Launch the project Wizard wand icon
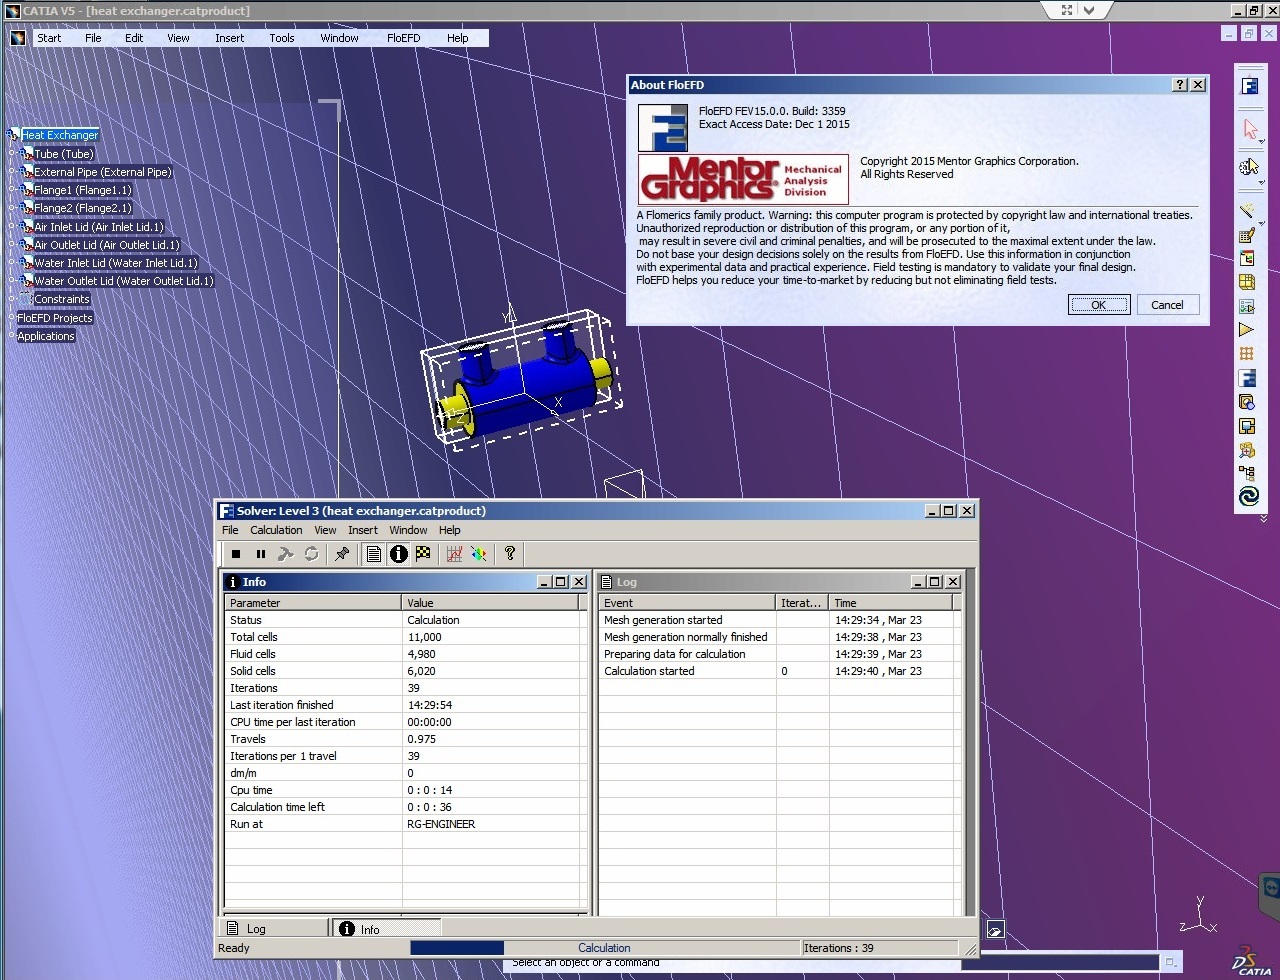 pos(1247,210)
